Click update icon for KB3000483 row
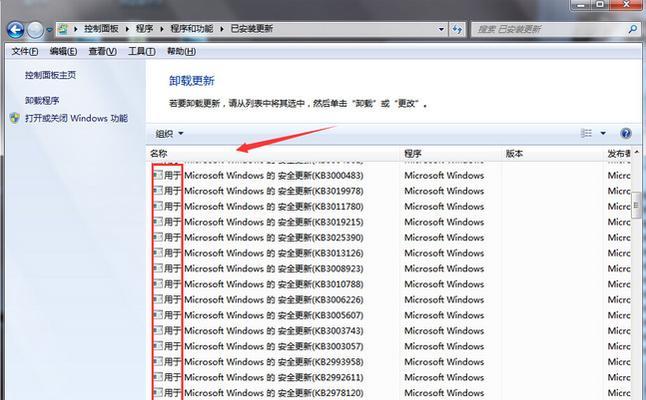646x400 pixels. pyautogui.click(x=158, y=175)
